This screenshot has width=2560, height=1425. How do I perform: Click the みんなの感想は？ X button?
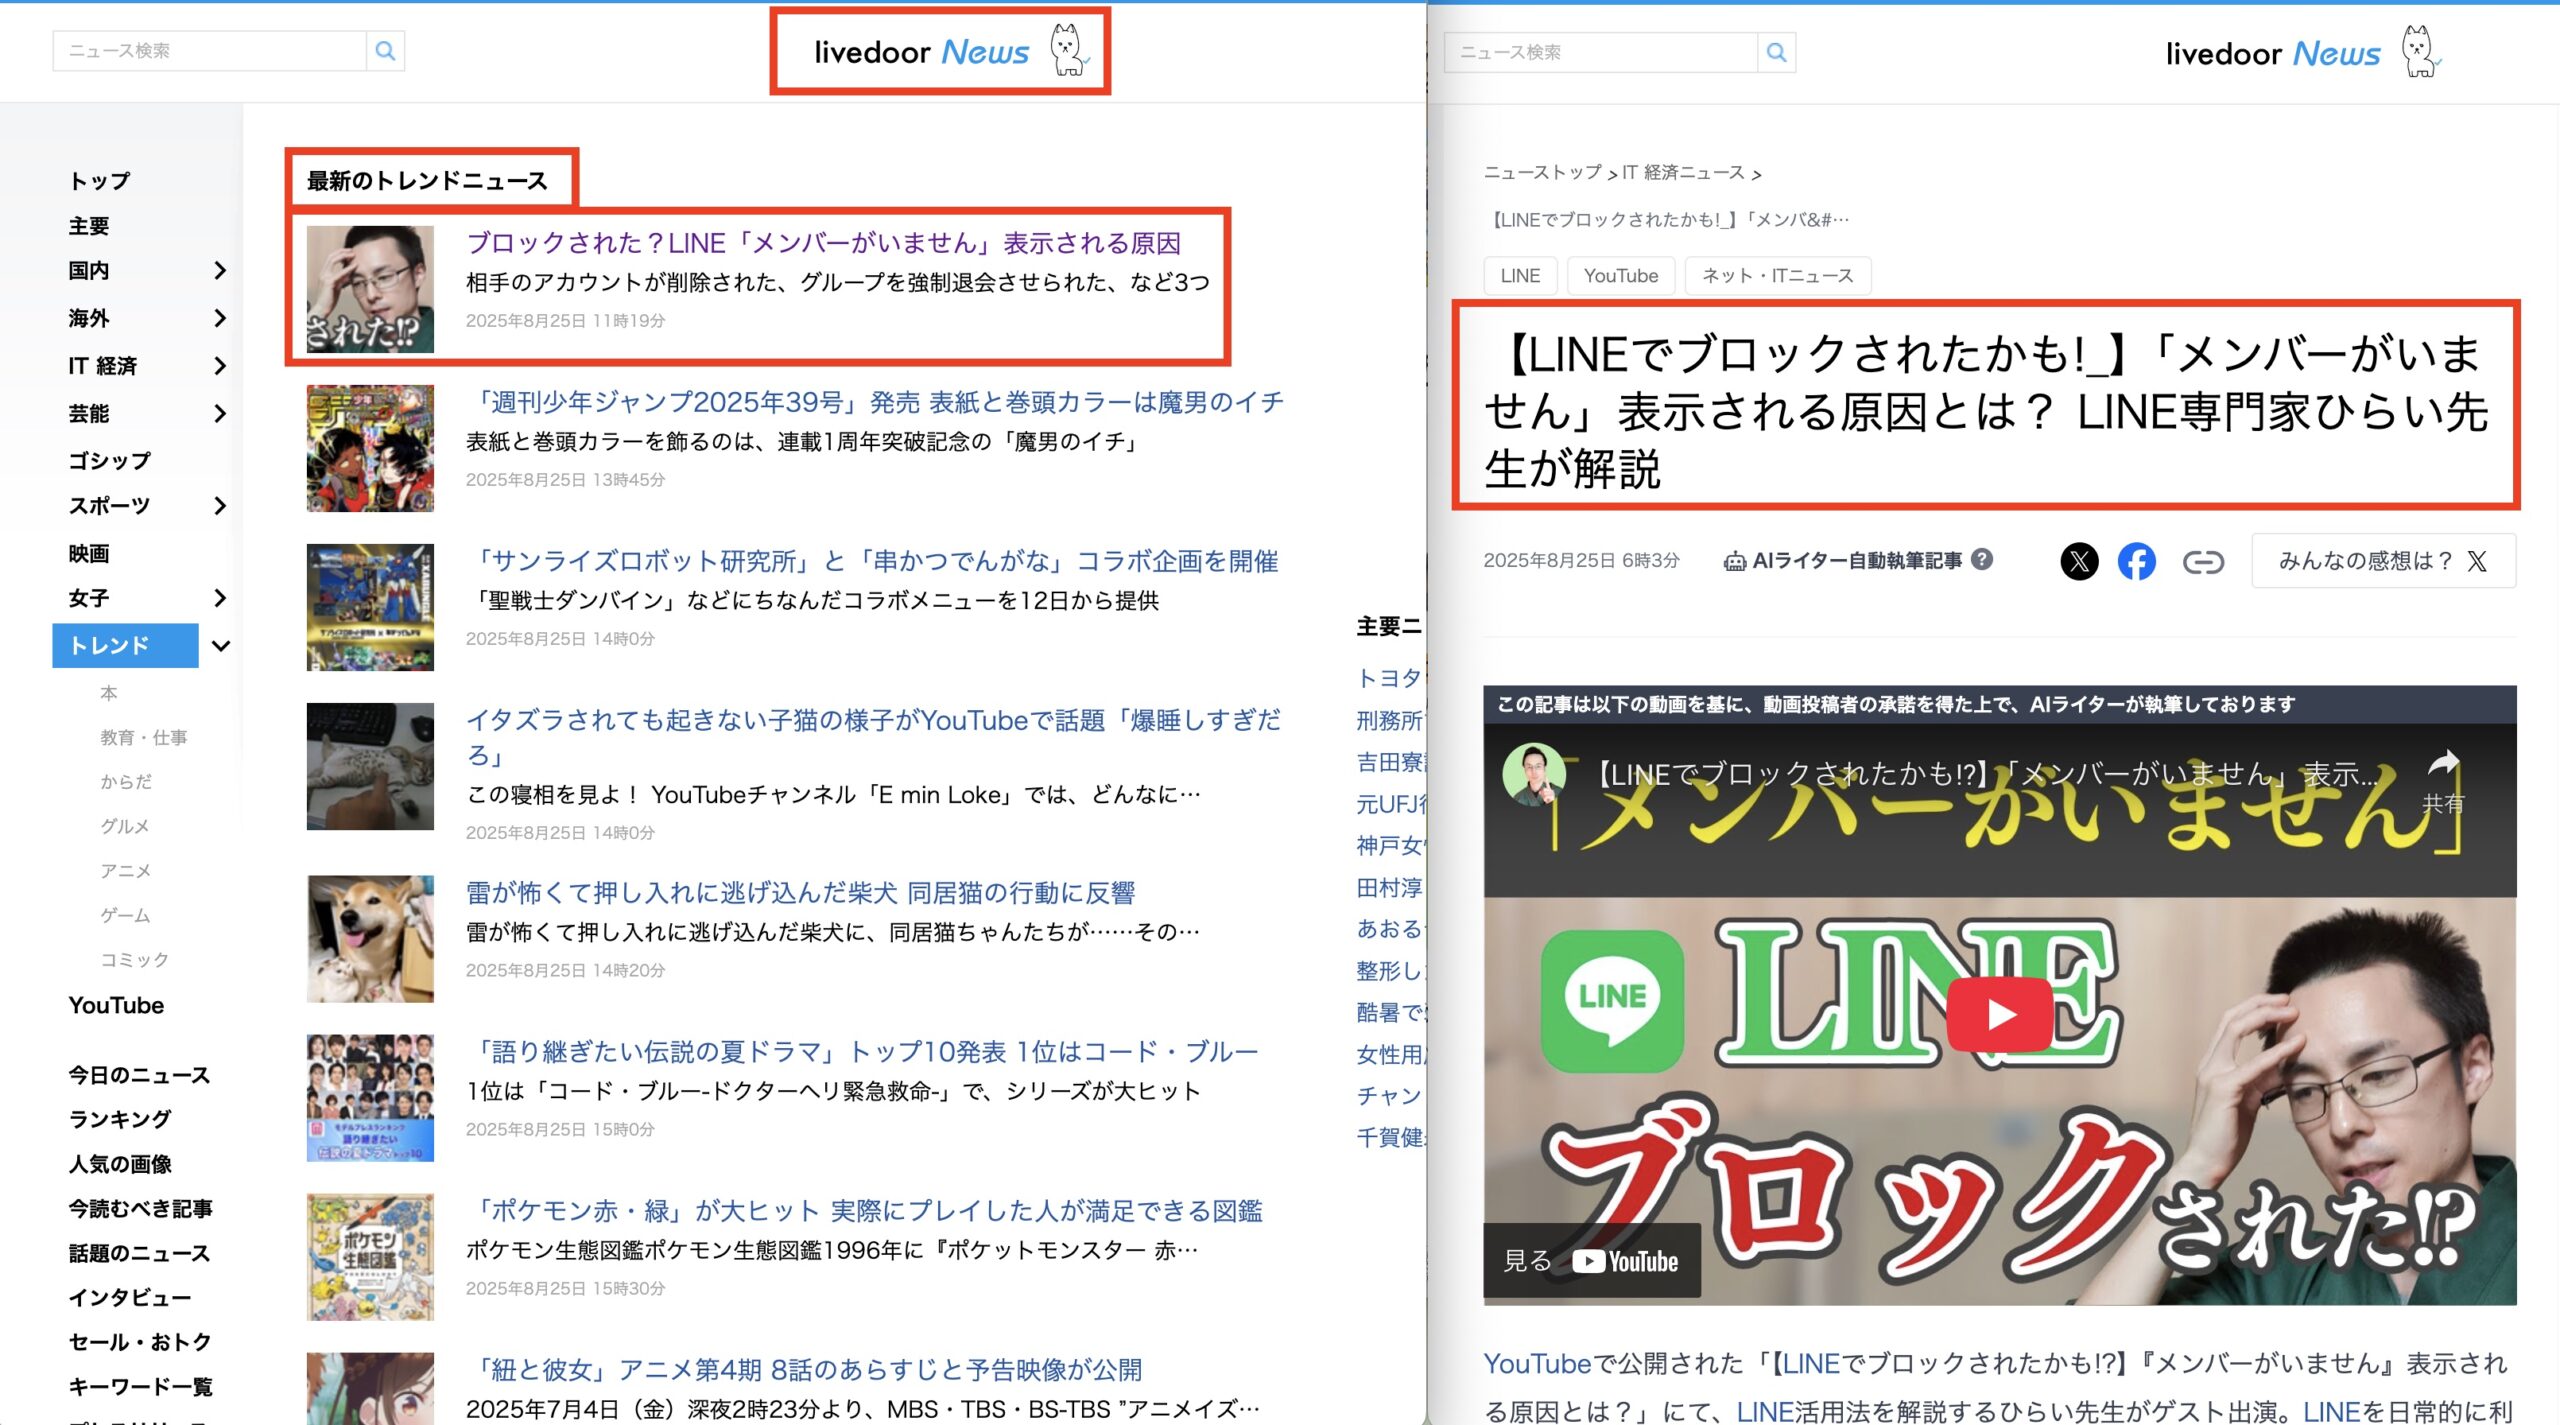point(2383,561)
